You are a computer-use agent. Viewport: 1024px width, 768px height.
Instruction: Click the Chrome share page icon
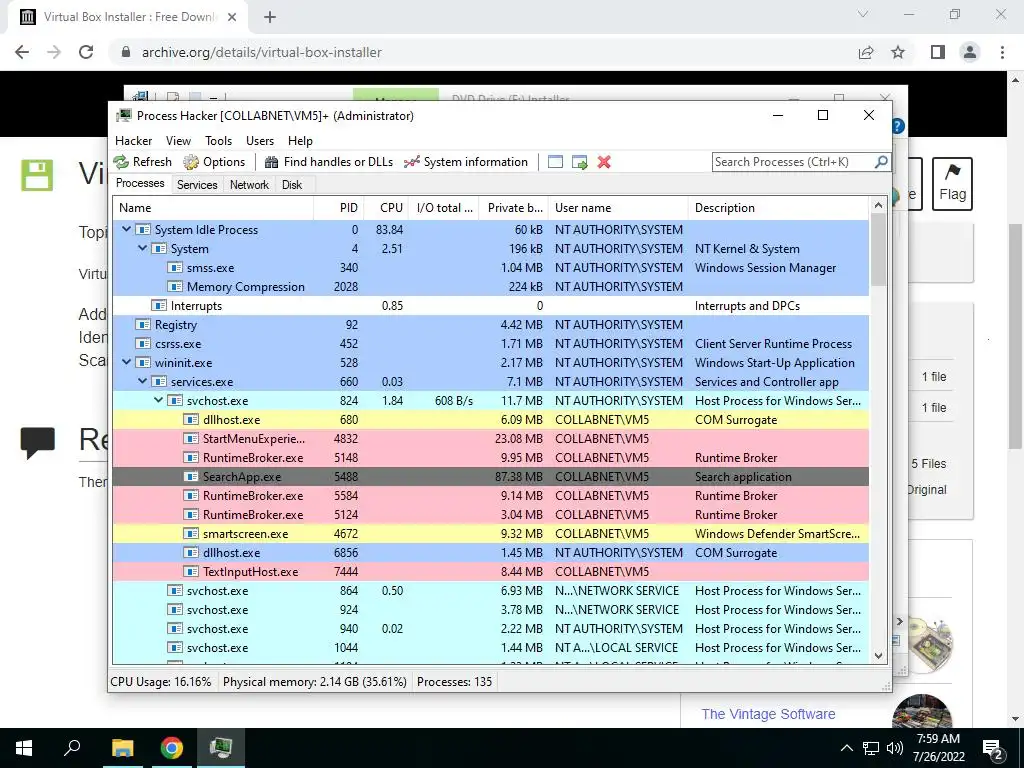(866, 52)
